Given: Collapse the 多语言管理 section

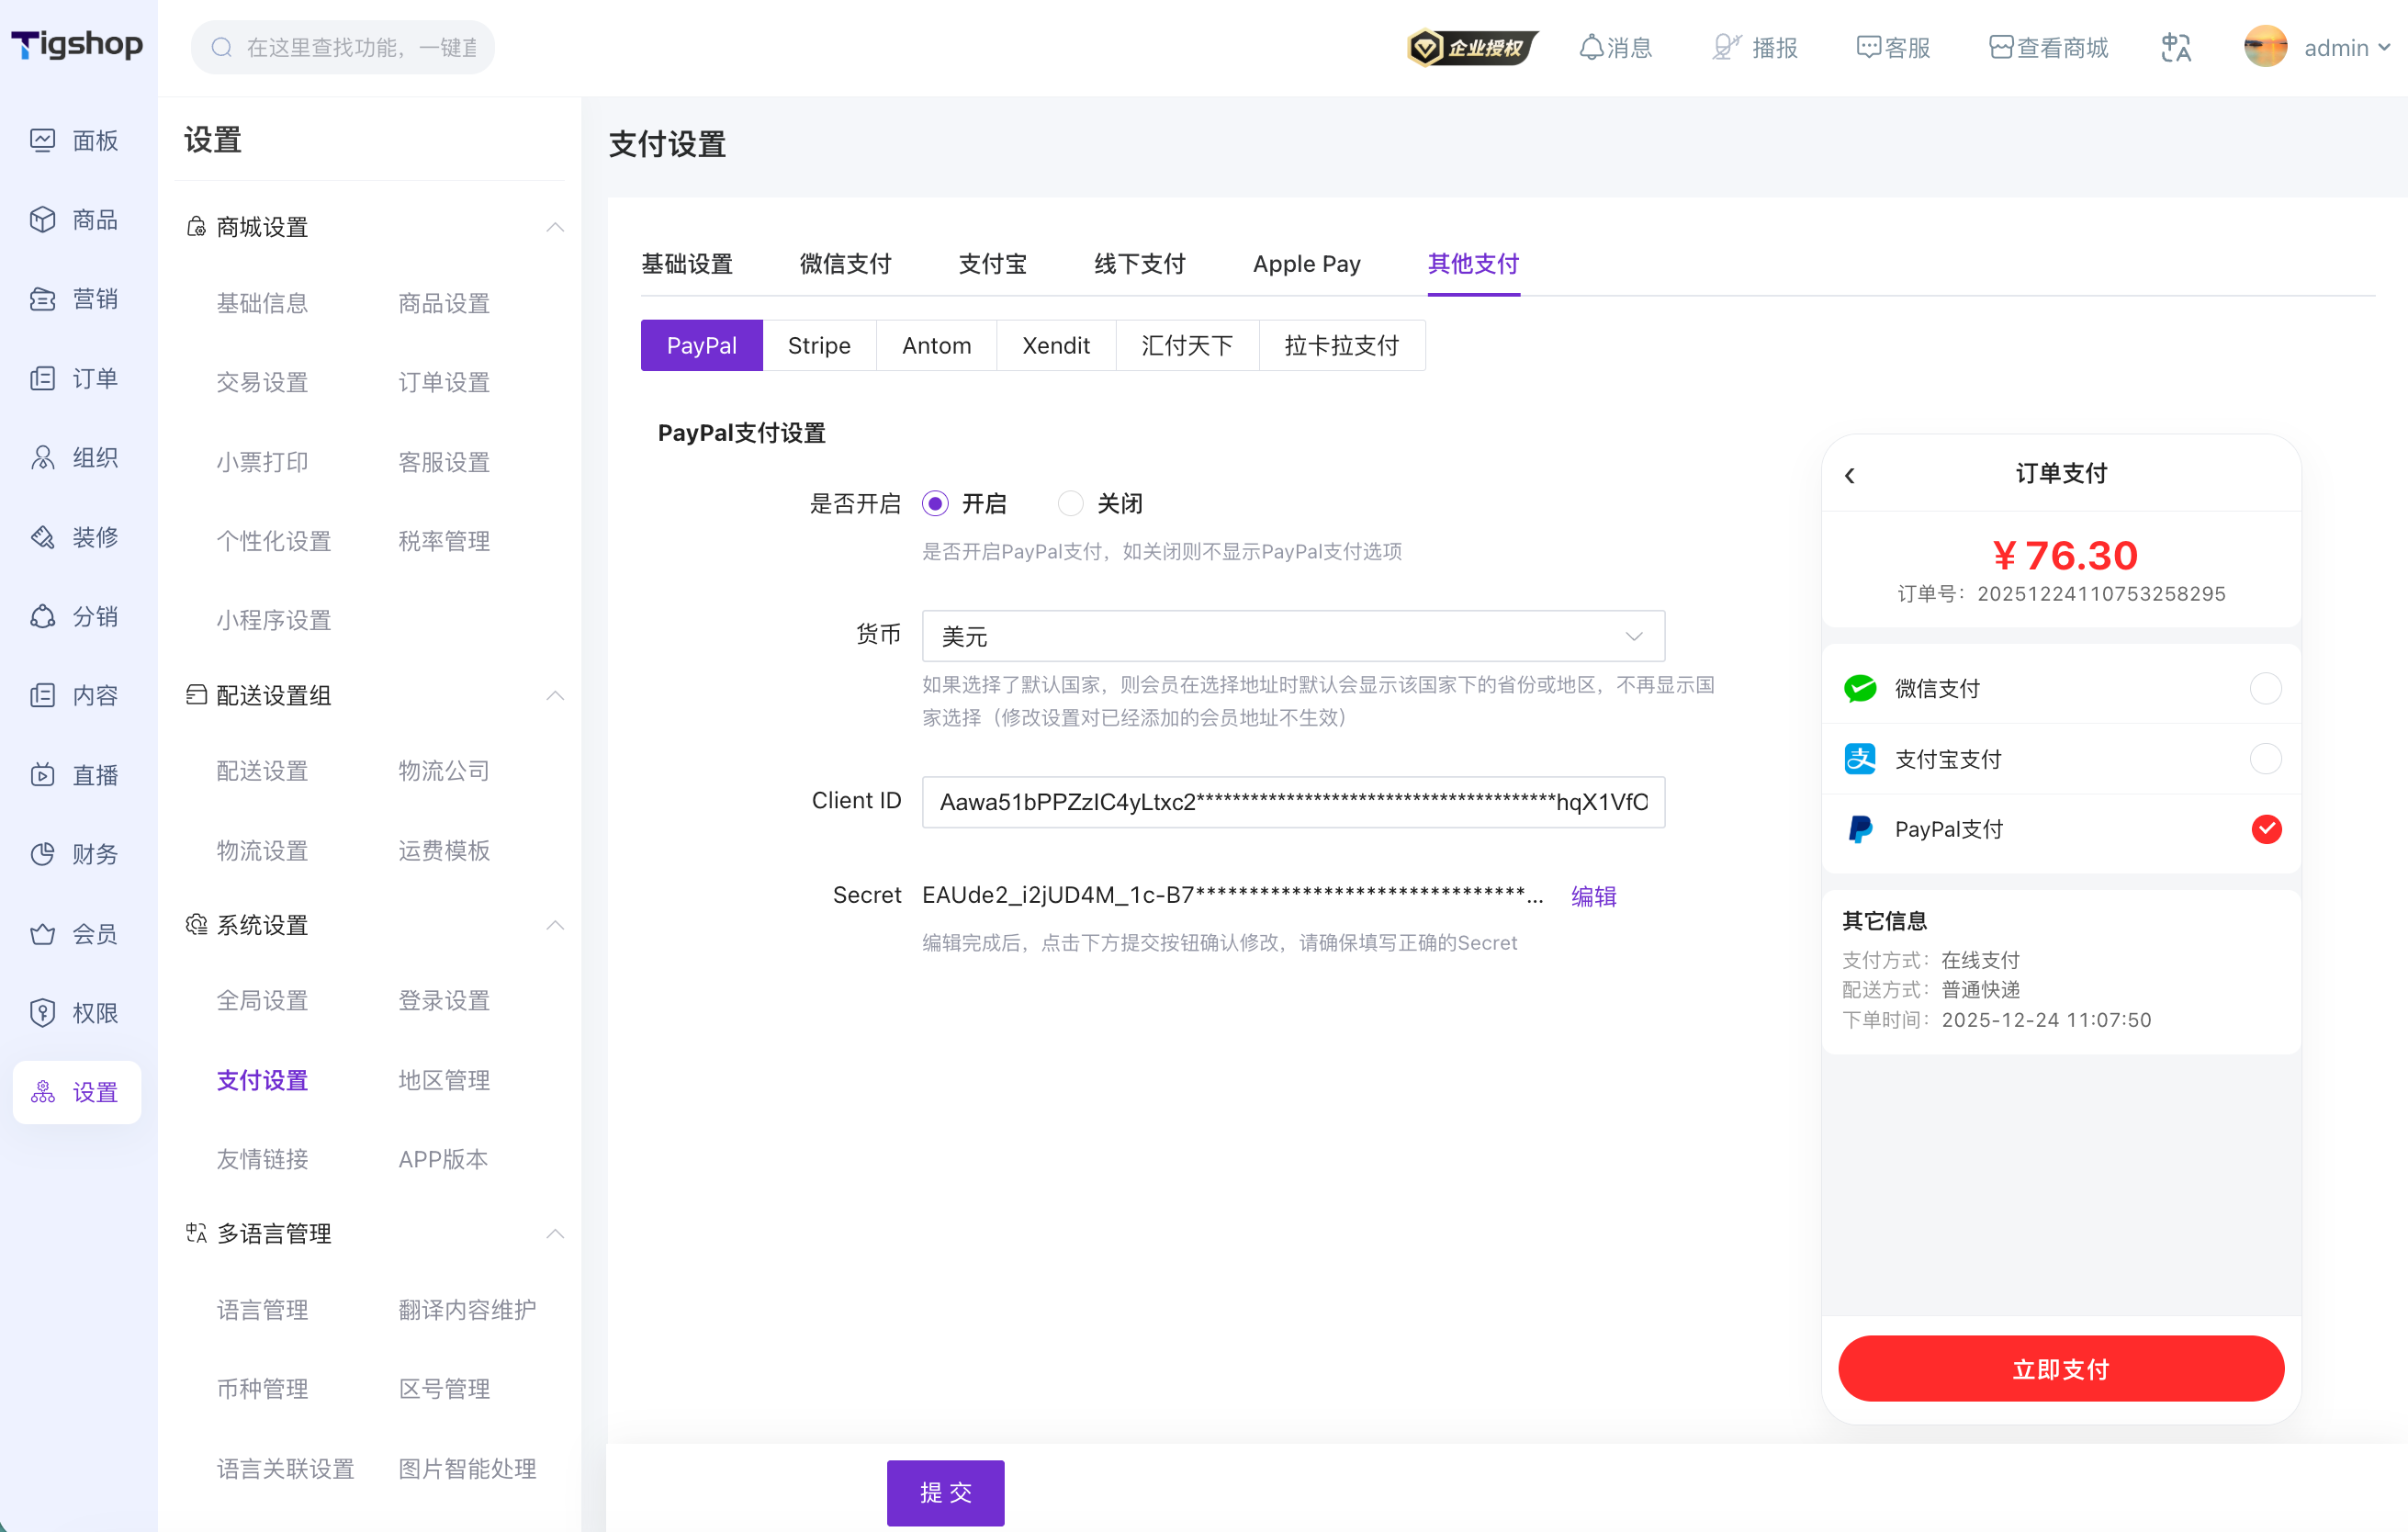Looking at the screenshot, I should click(x=555, y=1233).
